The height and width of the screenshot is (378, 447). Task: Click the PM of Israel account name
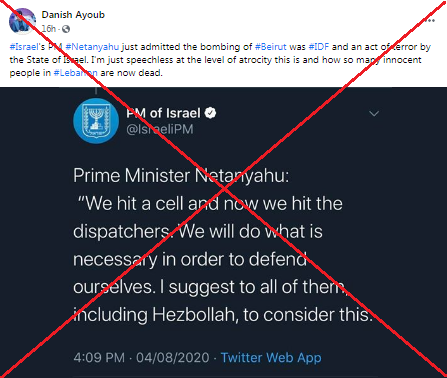click(x=163, y=113)
